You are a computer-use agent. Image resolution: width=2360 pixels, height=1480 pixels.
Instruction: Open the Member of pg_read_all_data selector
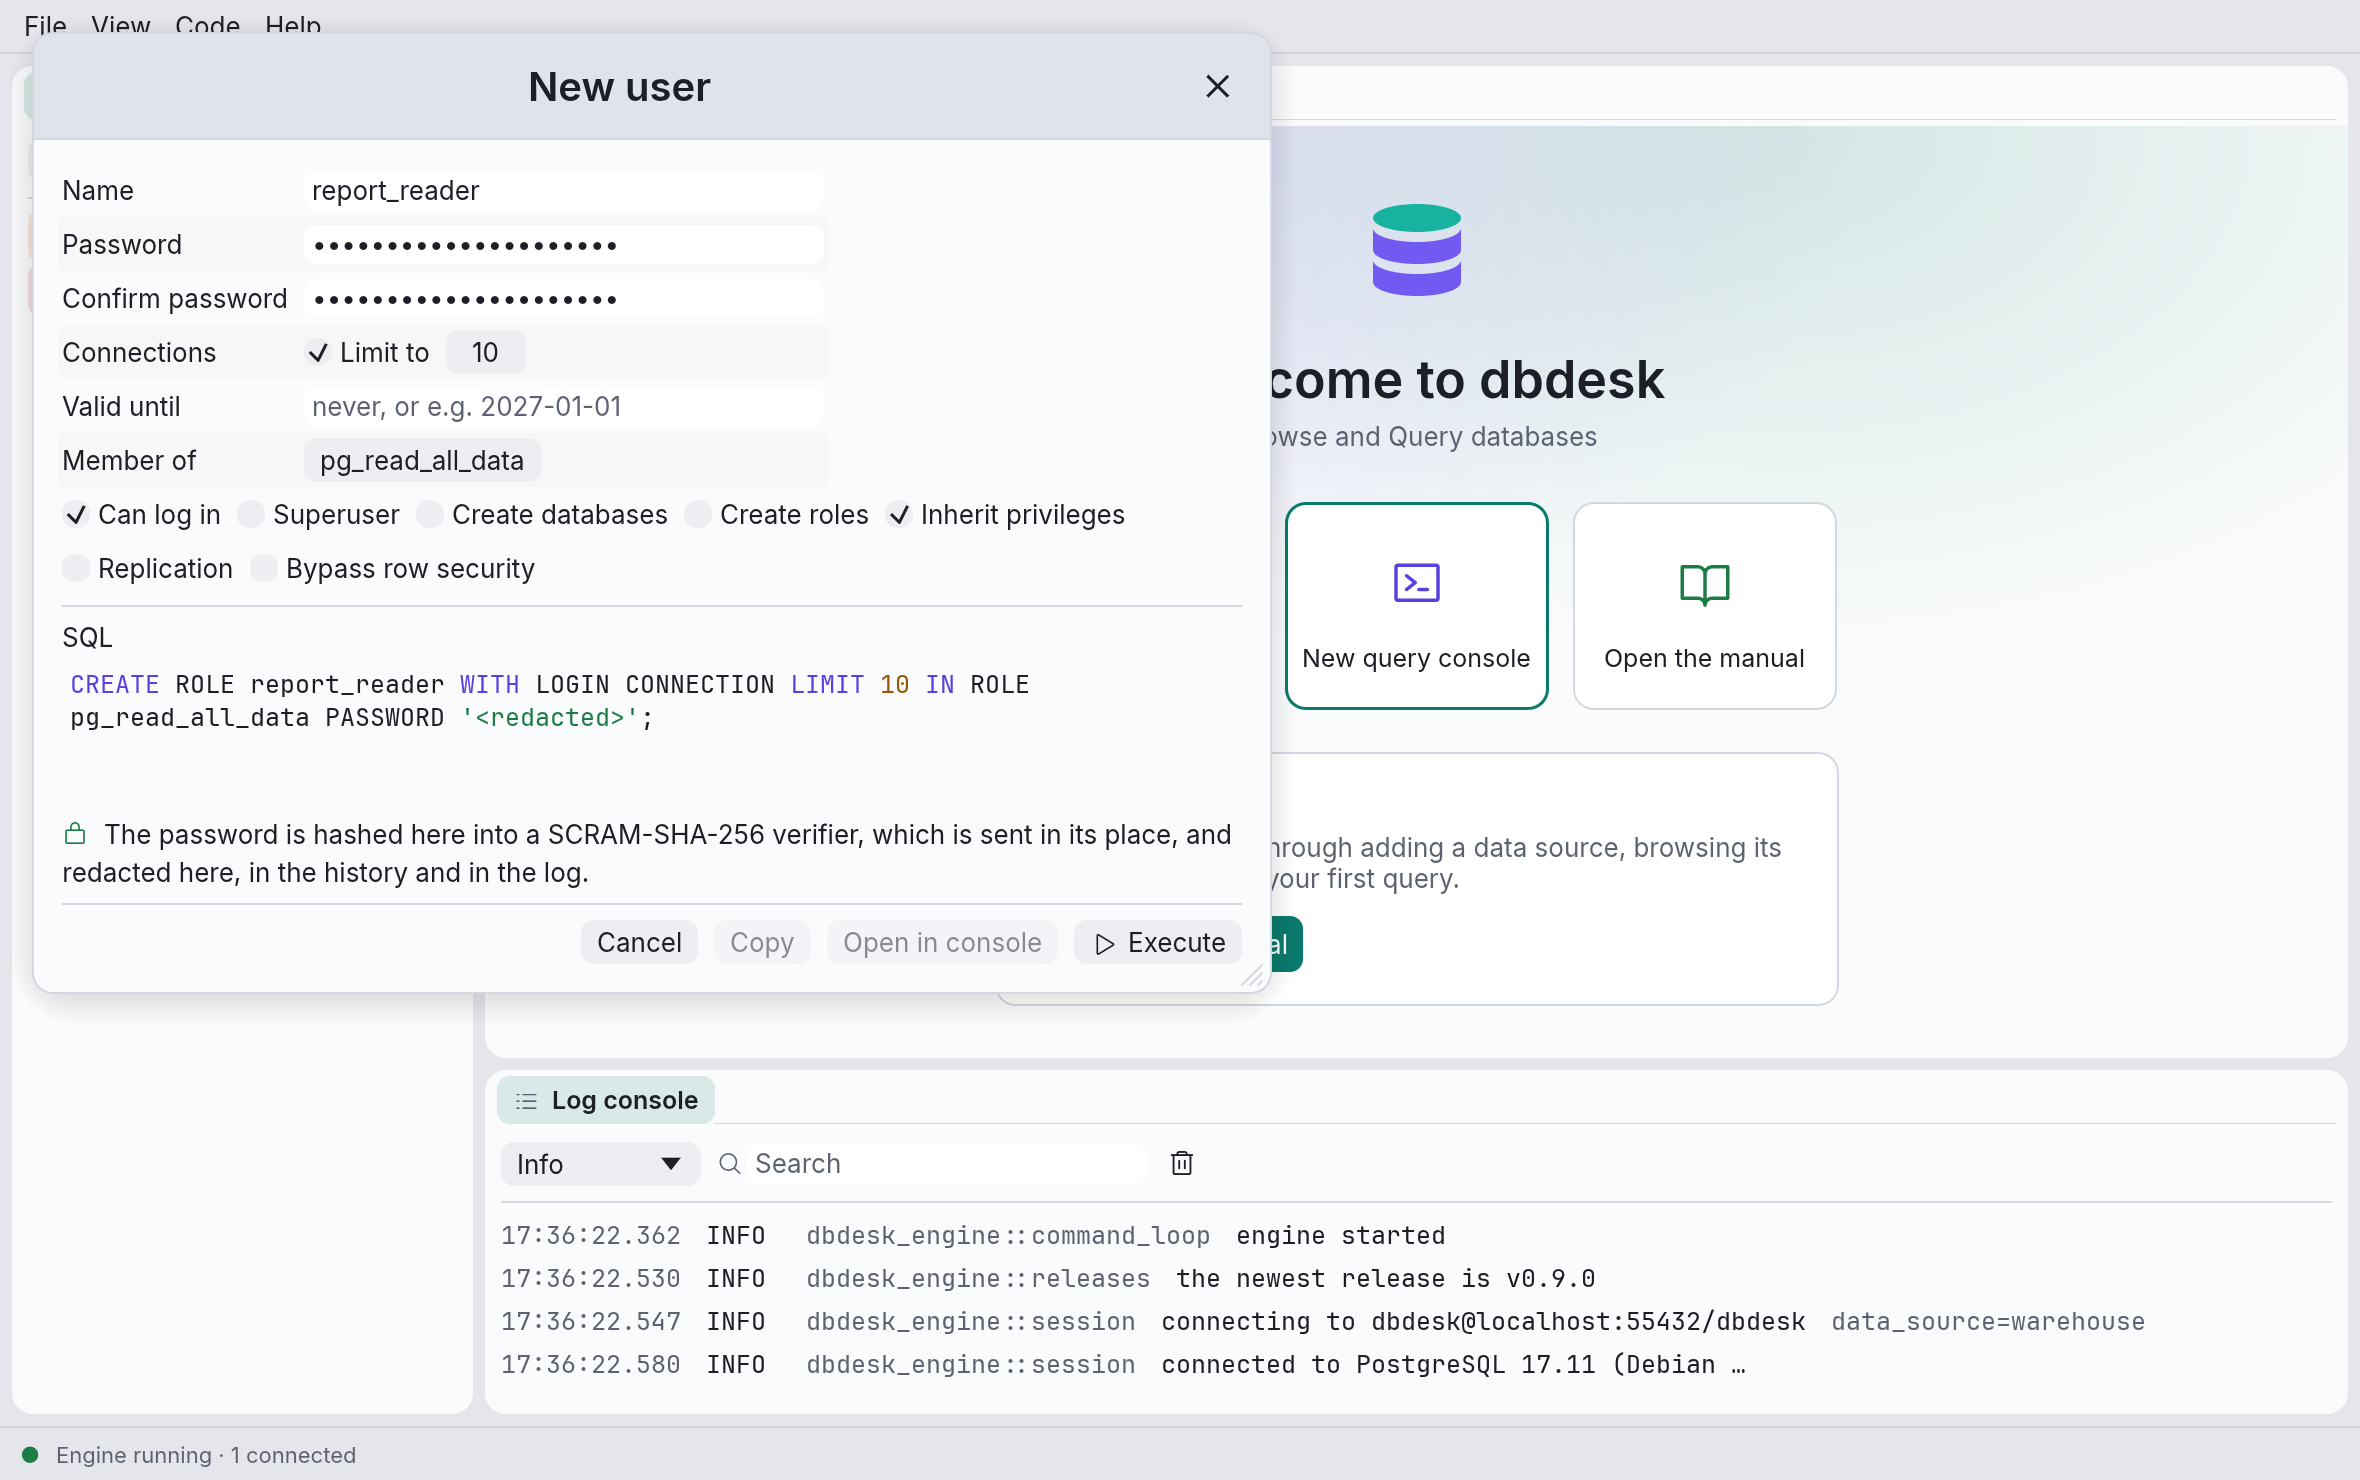pos(422,460)
